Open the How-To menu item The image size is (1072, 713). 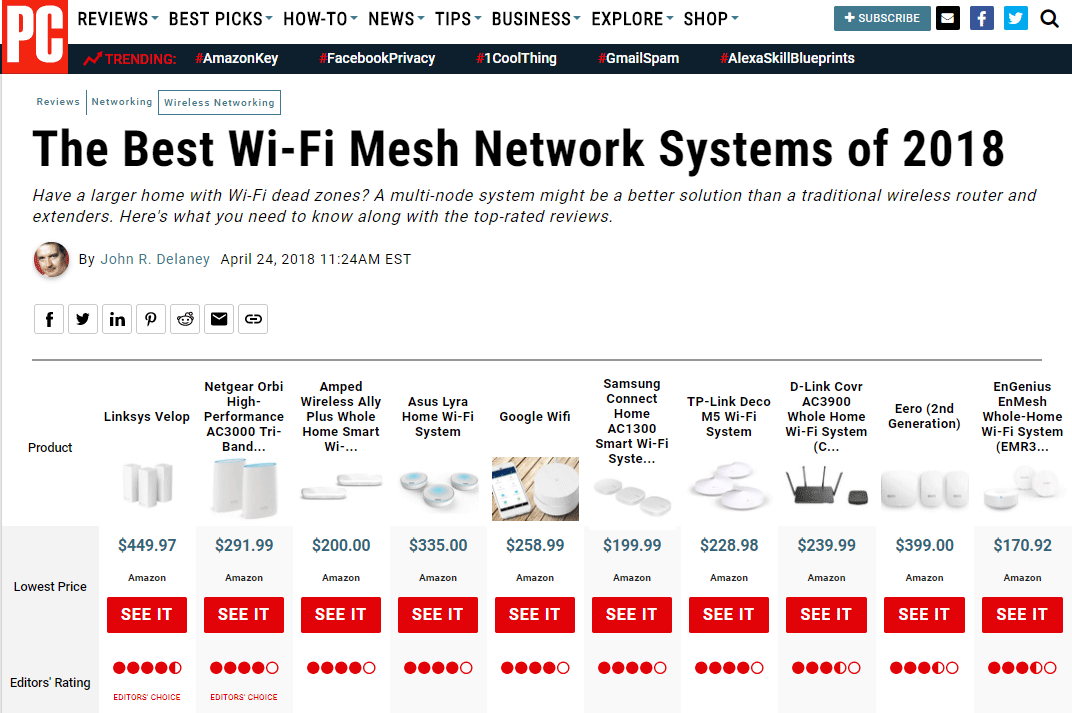click(320, 19)
